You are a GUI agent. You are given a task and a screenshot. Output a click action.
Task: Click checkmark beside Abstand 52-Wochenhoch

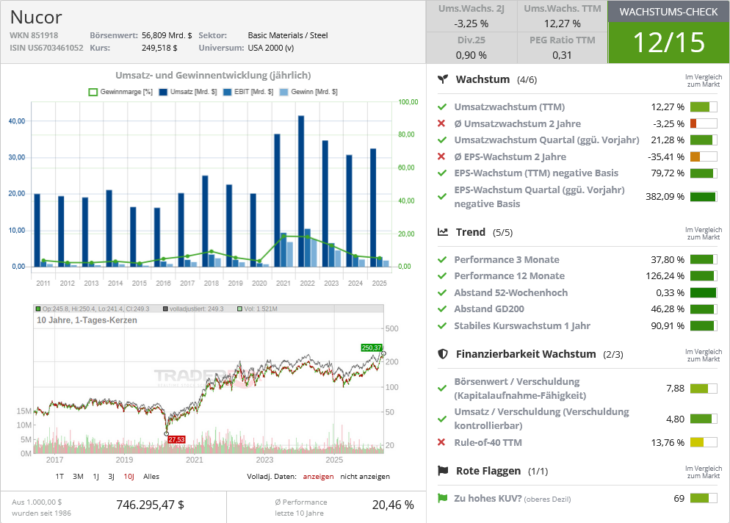pyautogui.click(x=442, y=293)
